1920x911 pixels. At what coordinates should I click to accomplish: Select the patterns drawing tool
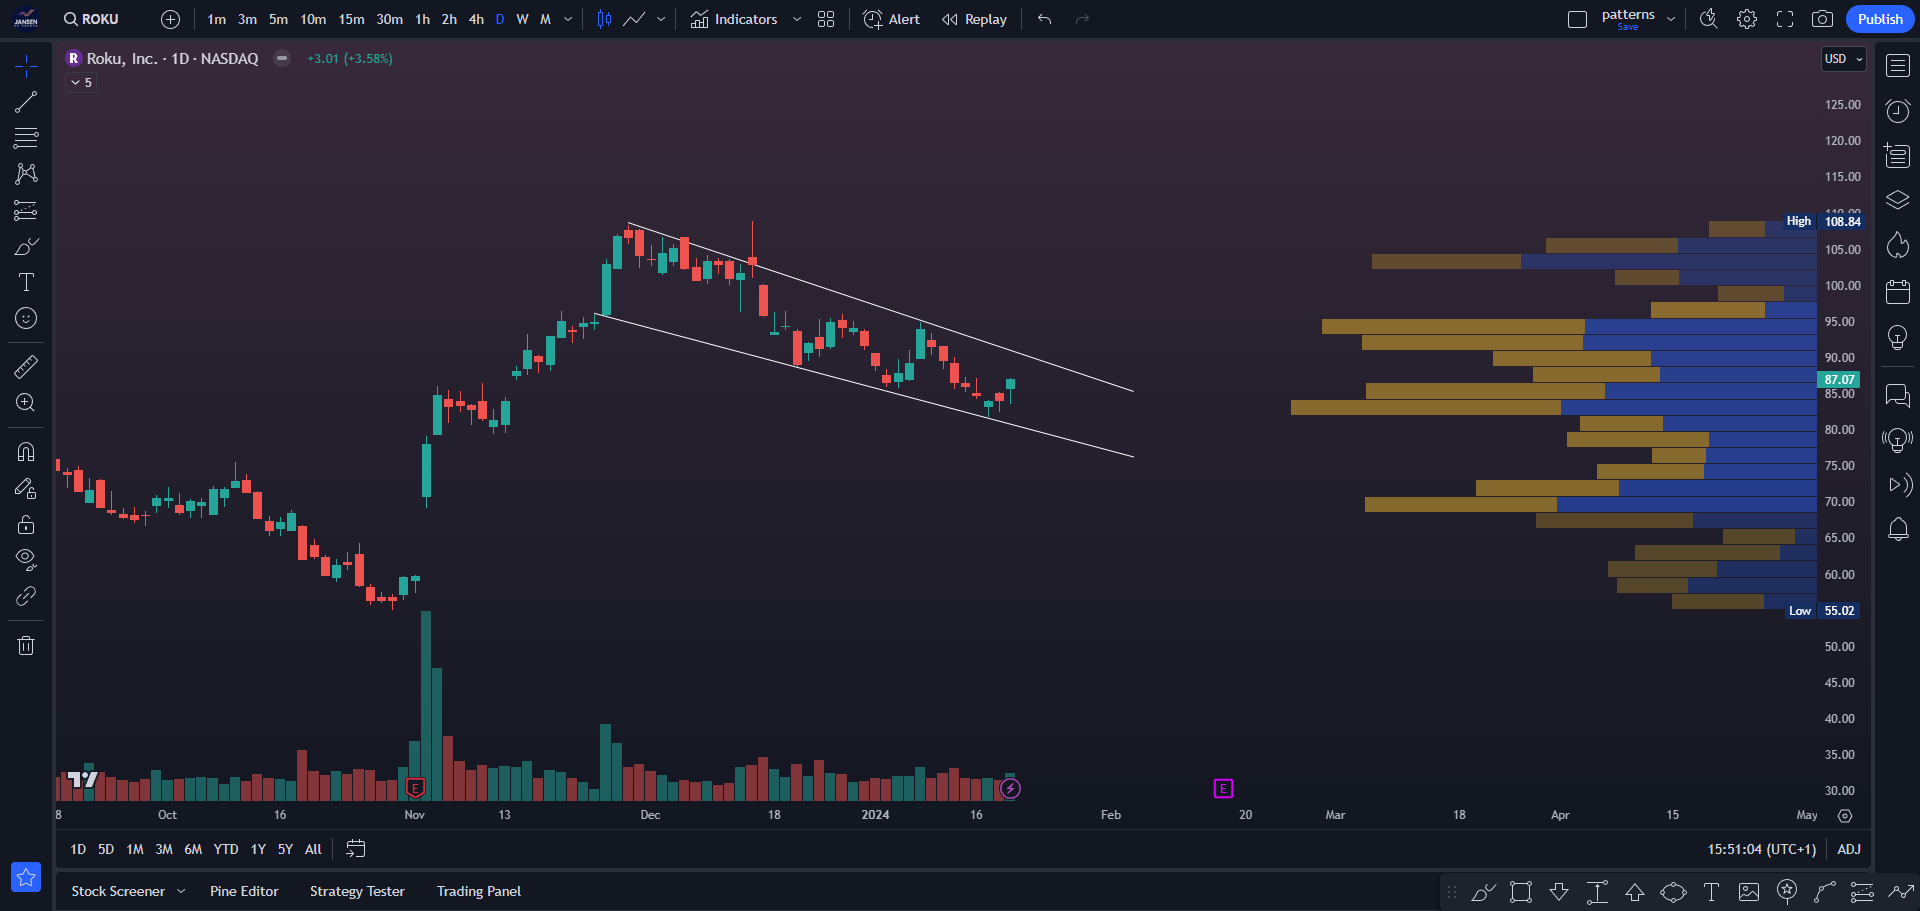click(26, 174)
